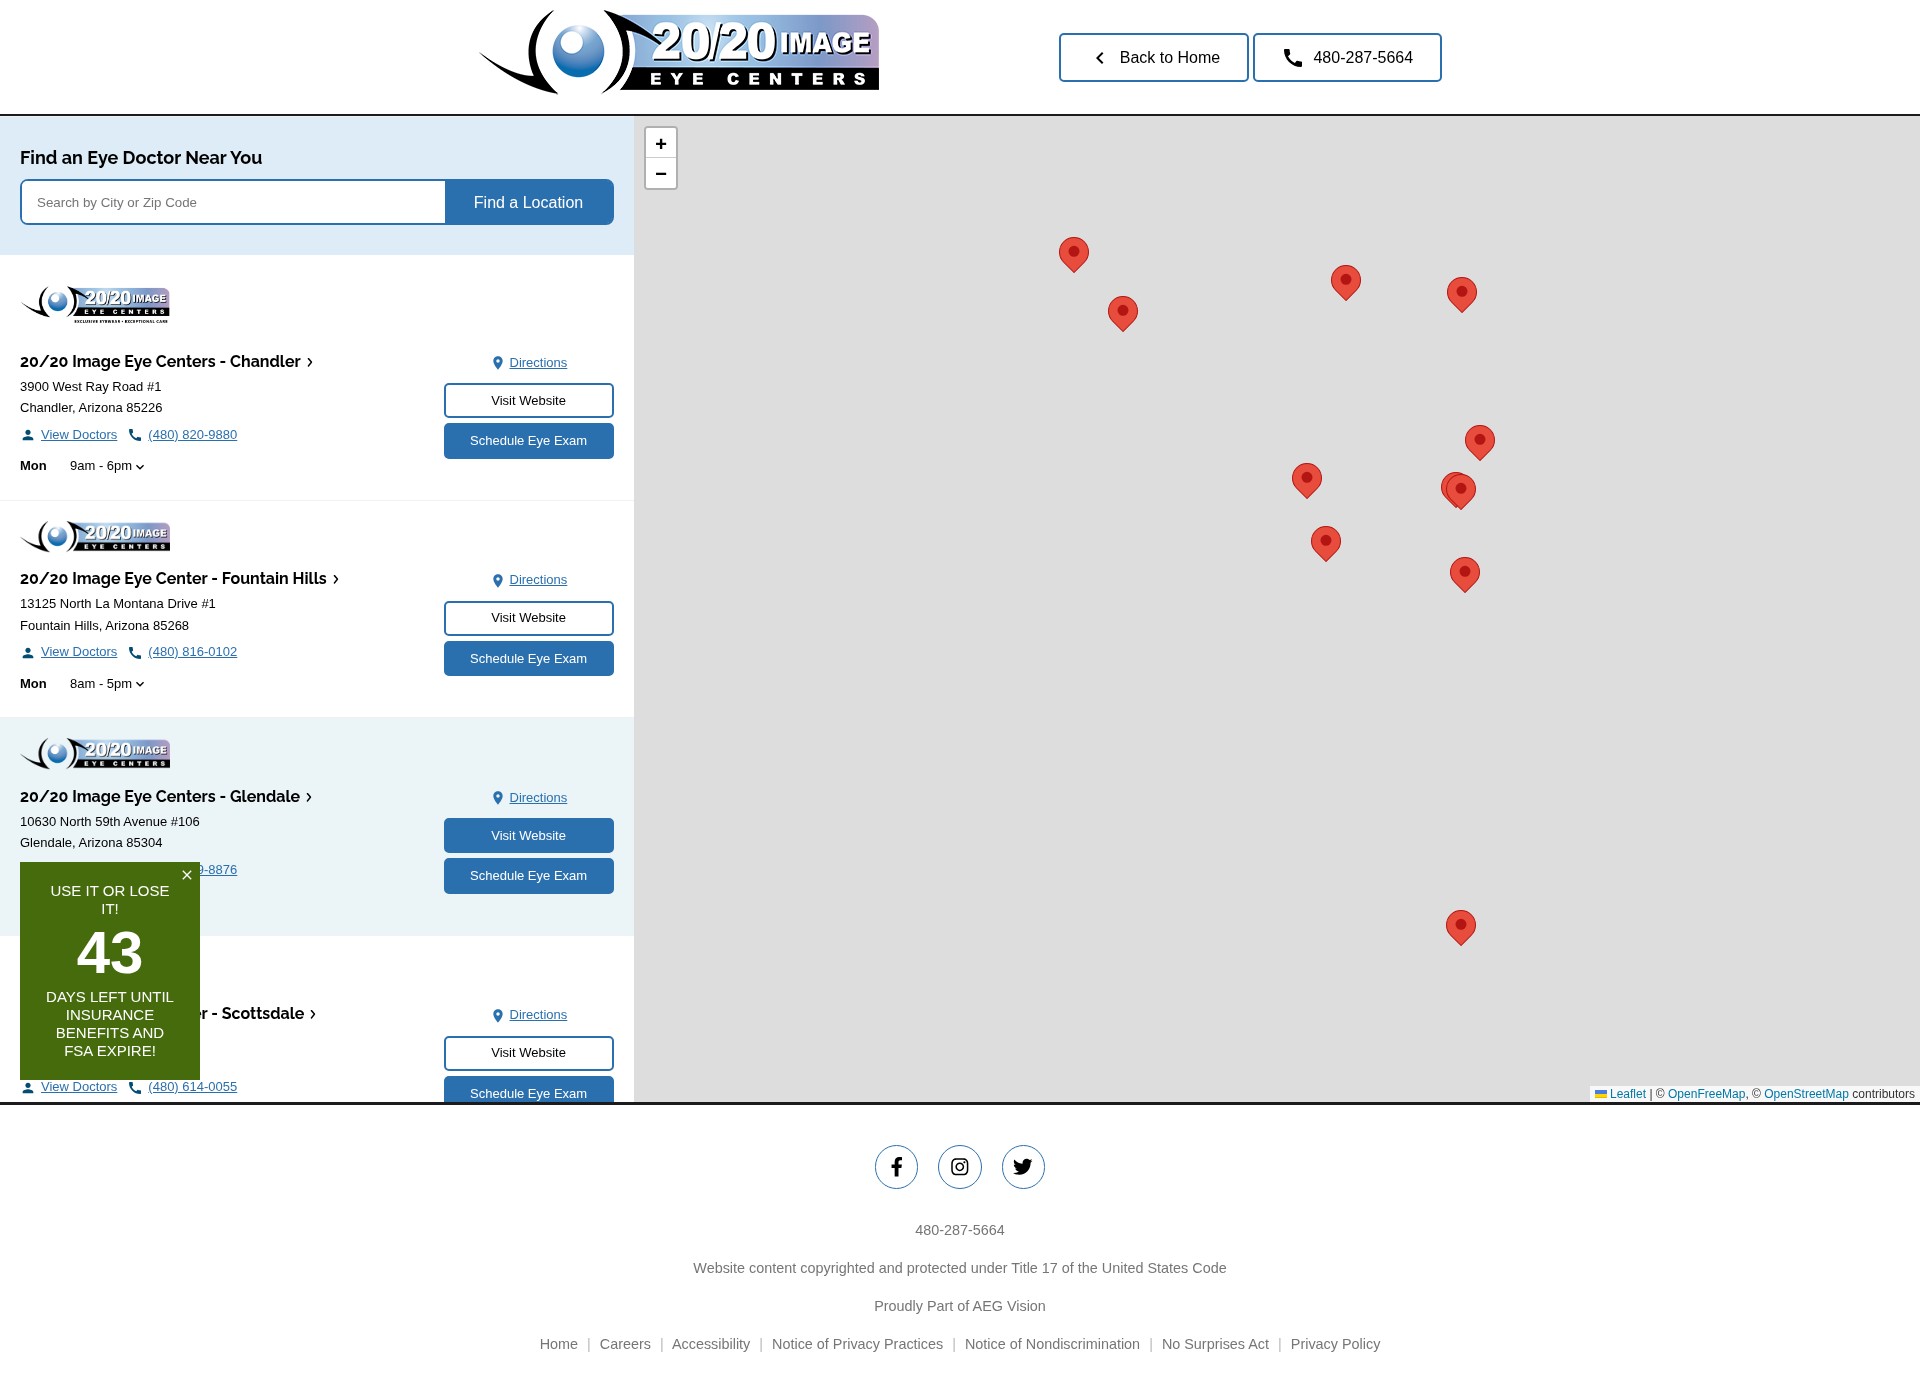Open the No Surprises Act link
This screenshot has width=1920, height=1397.
pos(1215,1344)
